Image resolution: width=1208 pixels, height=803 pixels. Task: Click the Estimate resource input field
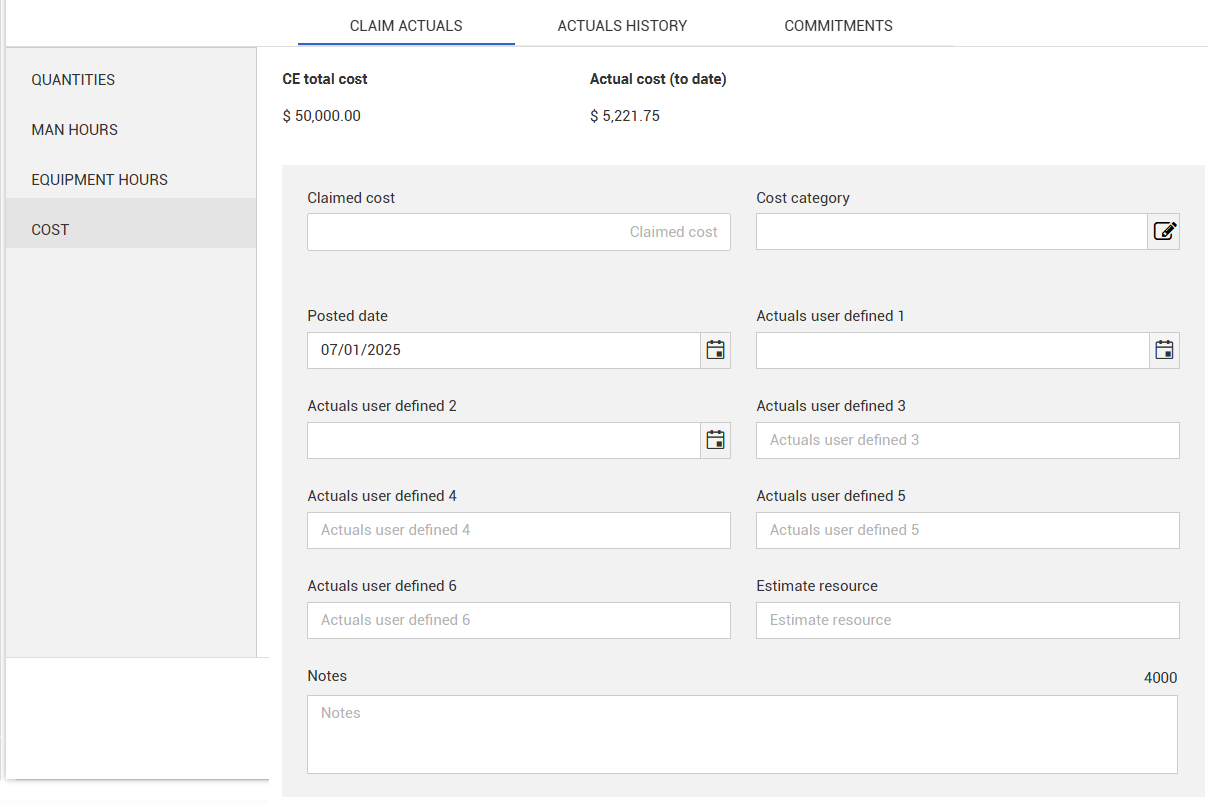pyautogui.click(x=967, y=620)
